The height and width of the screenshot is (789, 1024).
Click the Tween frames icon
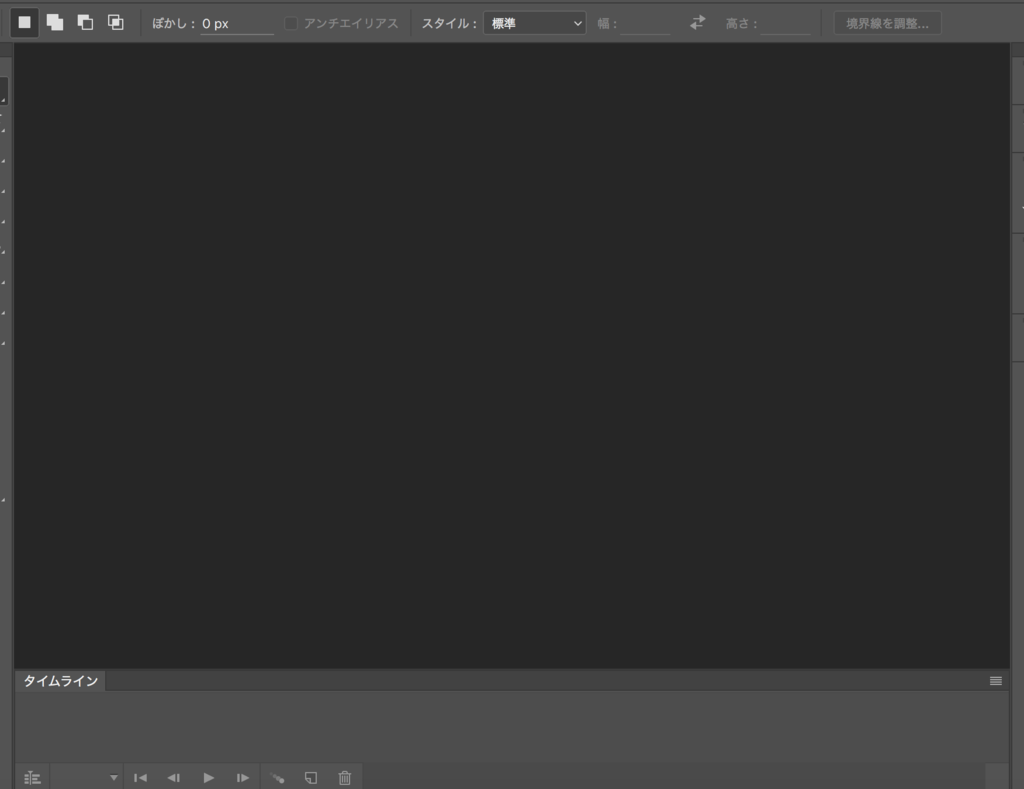278,777
